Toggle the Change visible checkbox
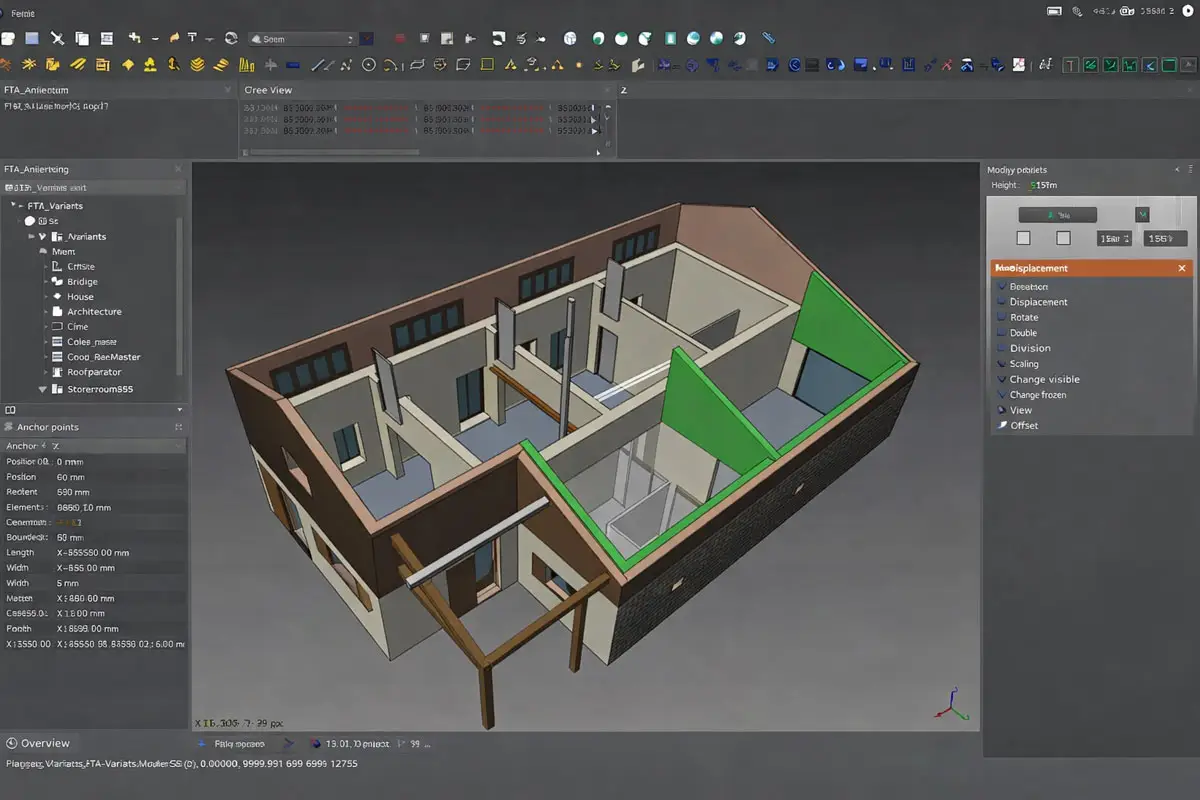 click(1001, 379)
